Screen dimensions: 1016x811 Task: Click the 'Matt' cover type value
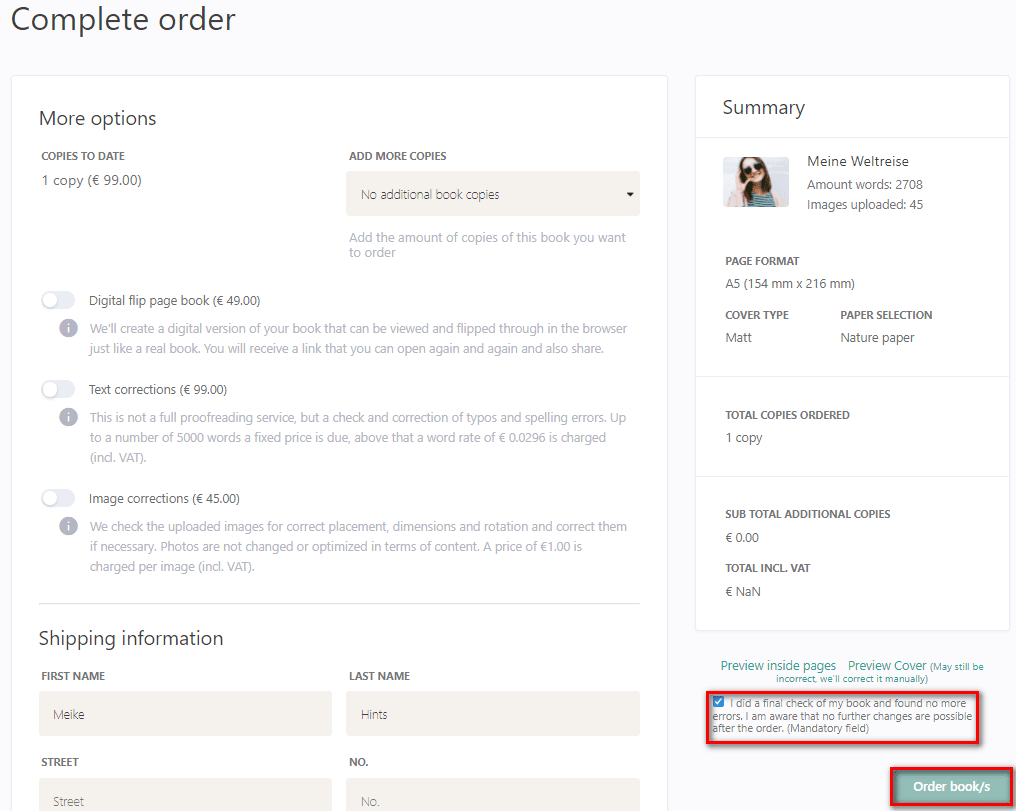click(x=739, y=337)
